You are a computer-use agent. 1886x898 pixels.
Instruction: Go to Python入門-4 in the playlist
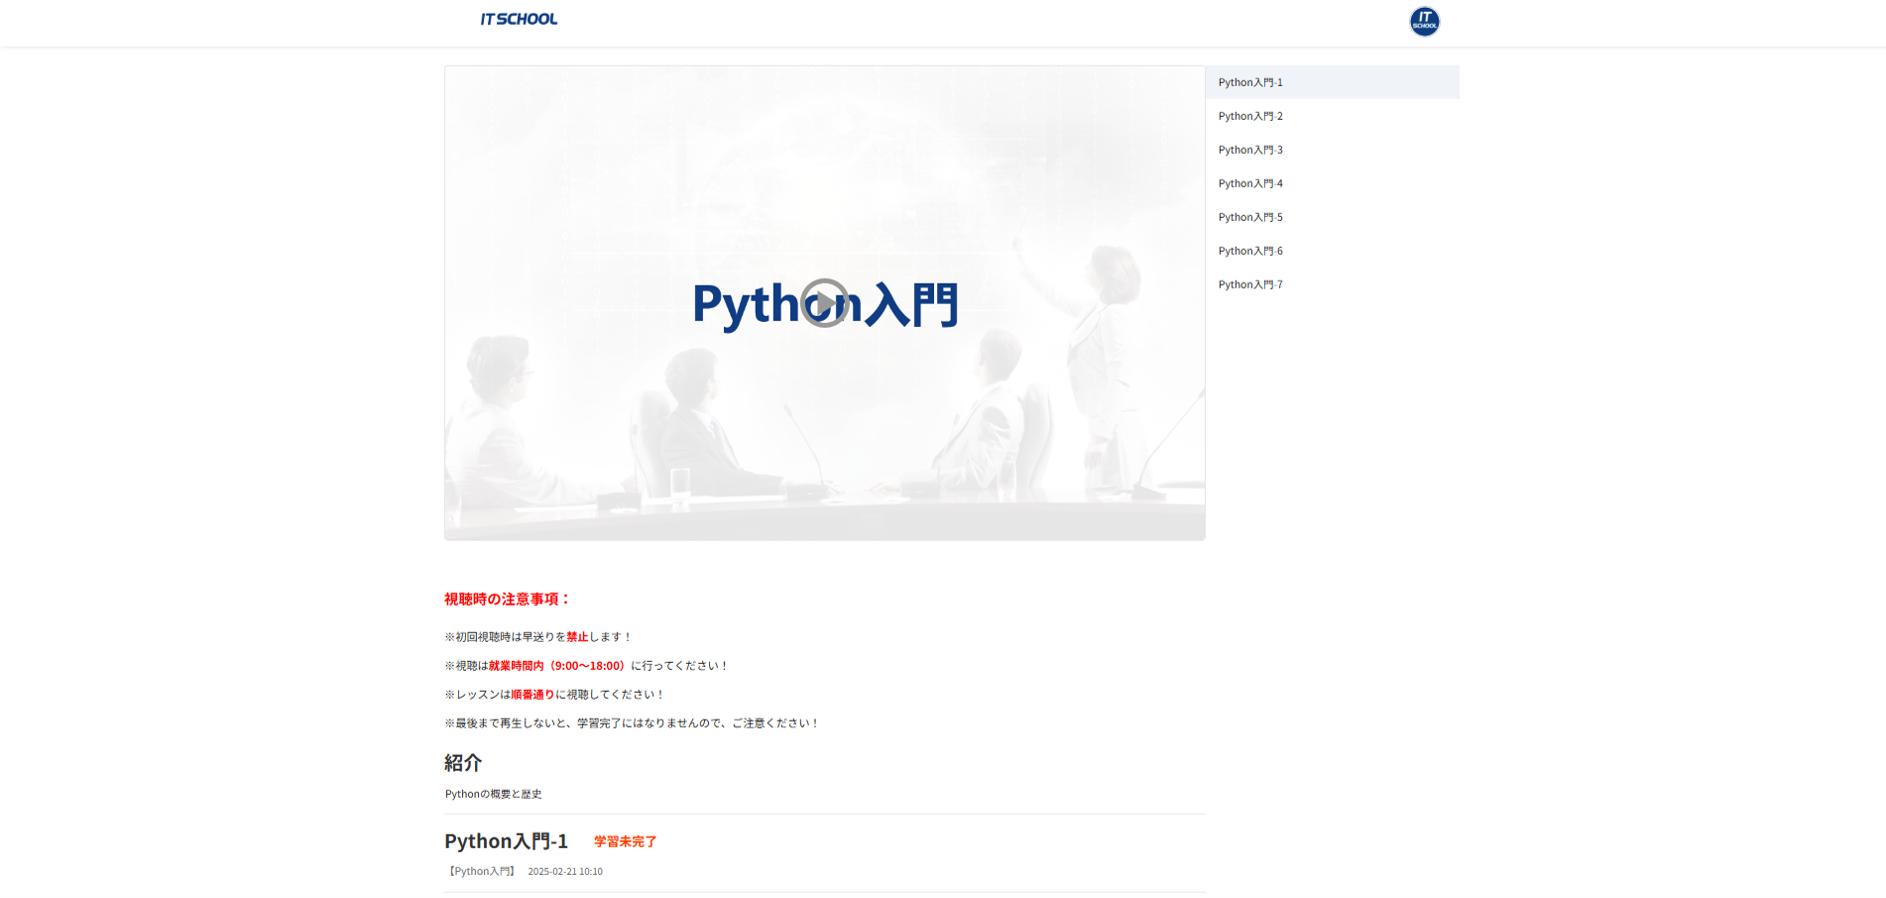tap(1250, 183)
